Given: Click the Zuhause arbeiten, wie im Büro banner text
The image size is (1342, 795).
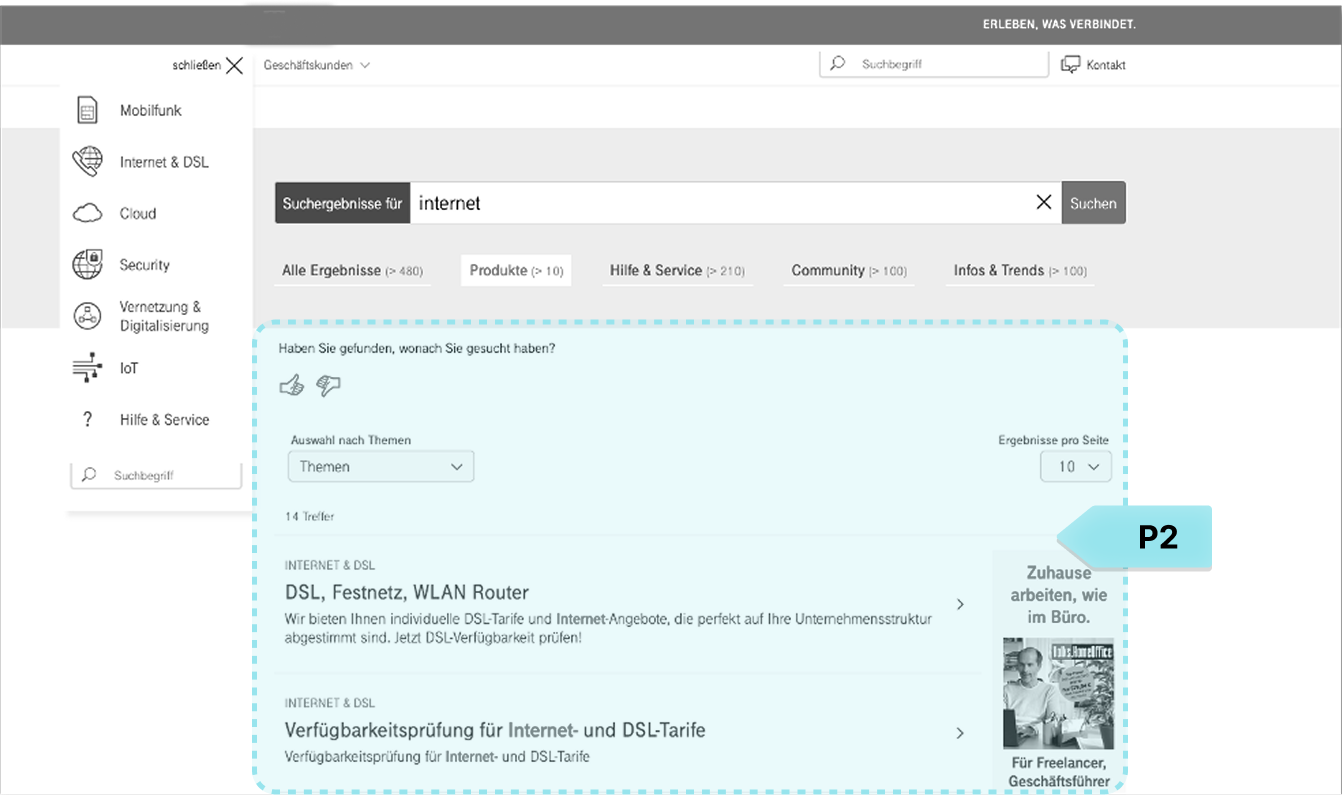Looking at the screenshot, I should coord(1059,595).
